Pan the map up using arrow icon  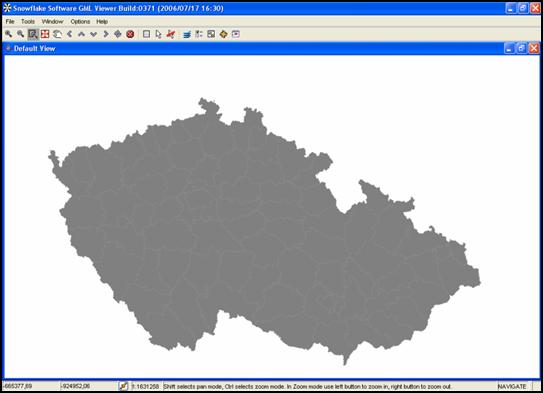click(81, 34)
